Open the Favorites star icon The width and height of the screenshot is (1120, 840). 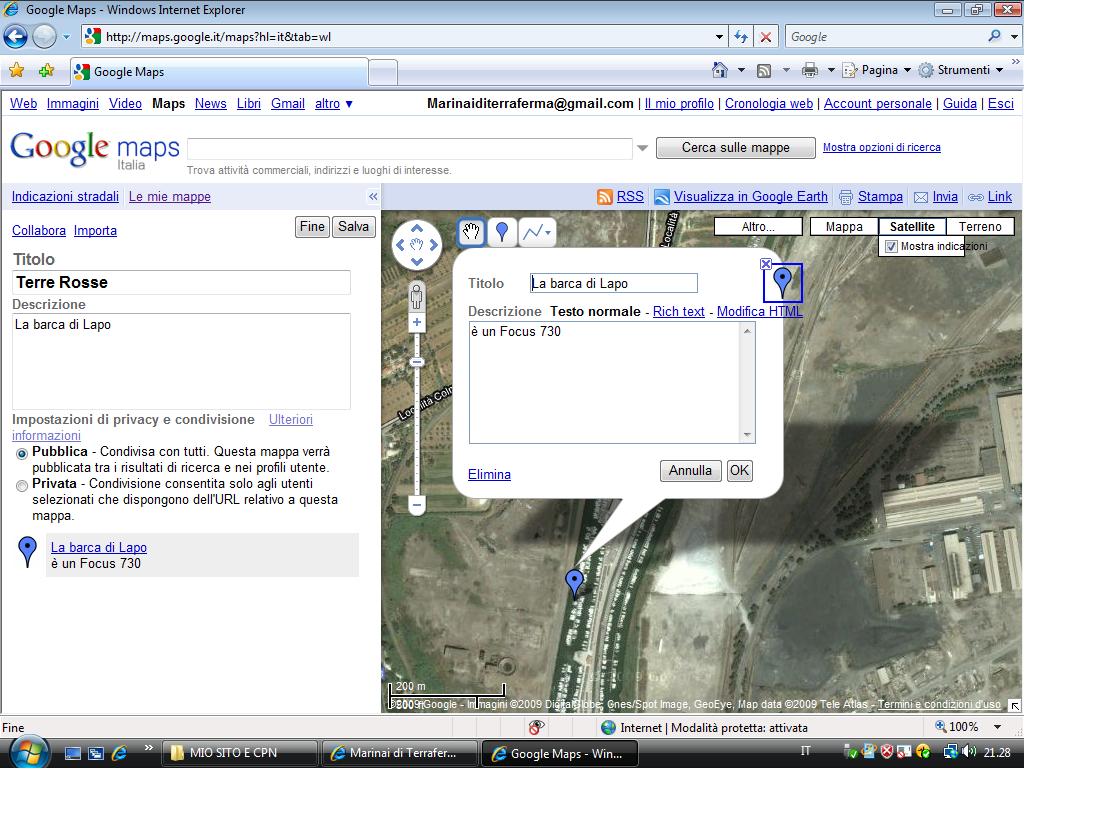[x=16, y=70]
